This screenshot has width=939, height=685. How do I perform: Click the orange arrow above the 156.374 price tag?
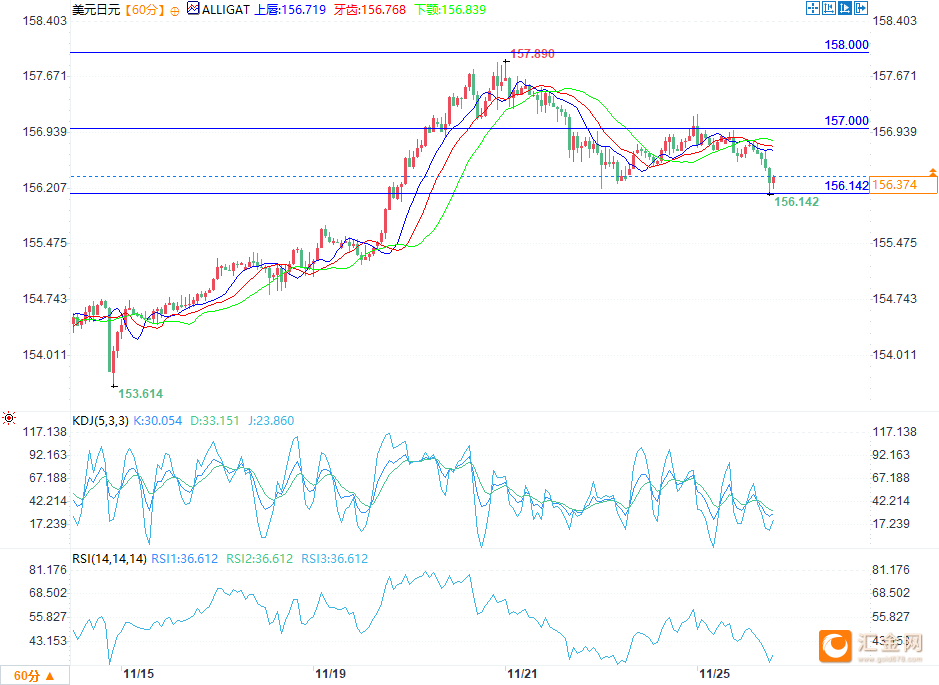pyautogui.click(x=932, y=173)
